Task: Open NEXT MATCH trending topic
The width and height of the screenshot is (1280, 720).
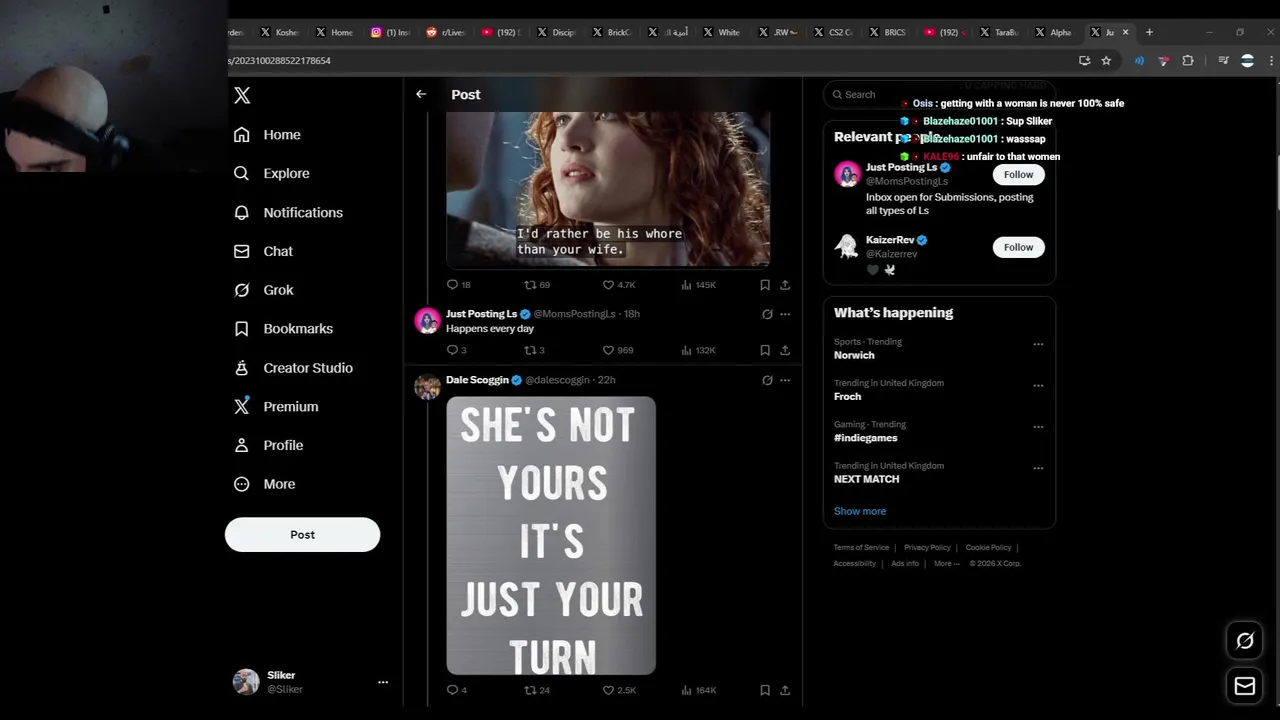Action: pos(866,479)
